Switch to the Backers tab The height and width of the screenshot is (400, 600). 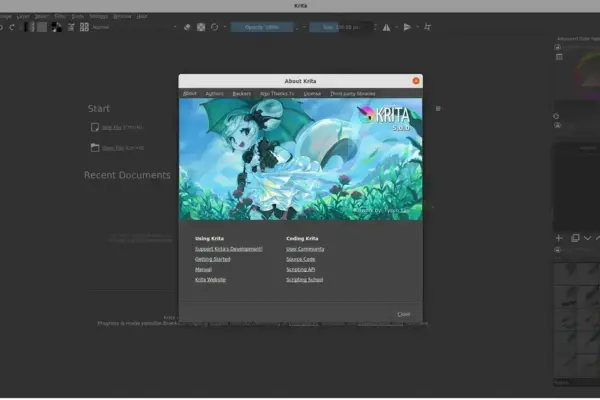pos(241,94)
